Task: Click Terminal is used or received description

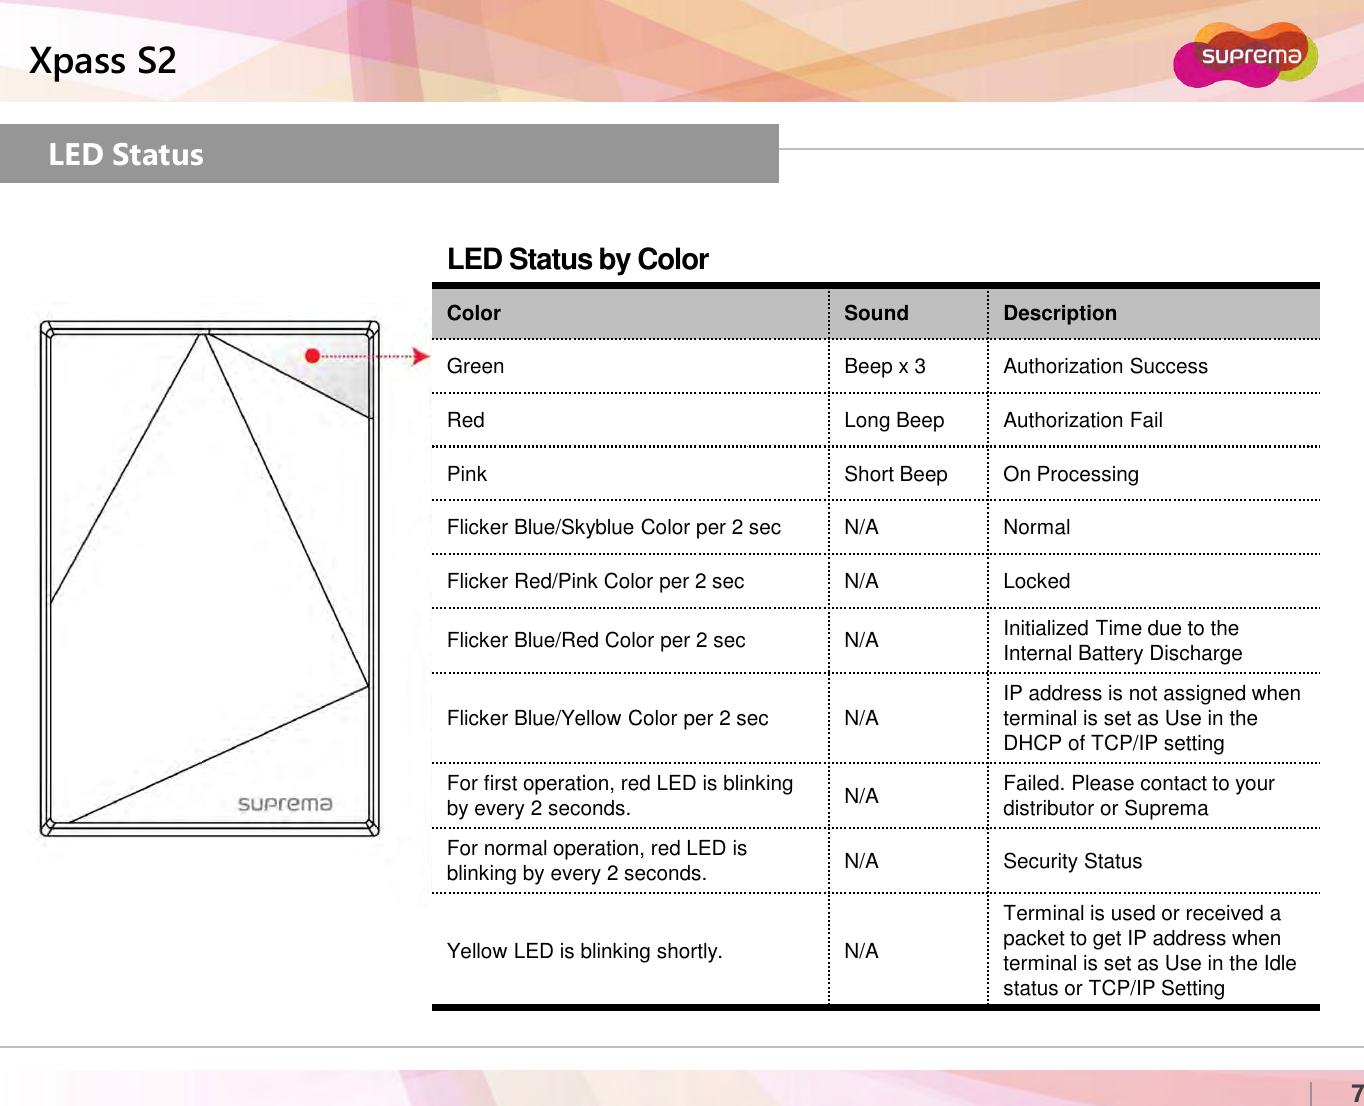Action: pyautogui.click(x=1150, y=950)
